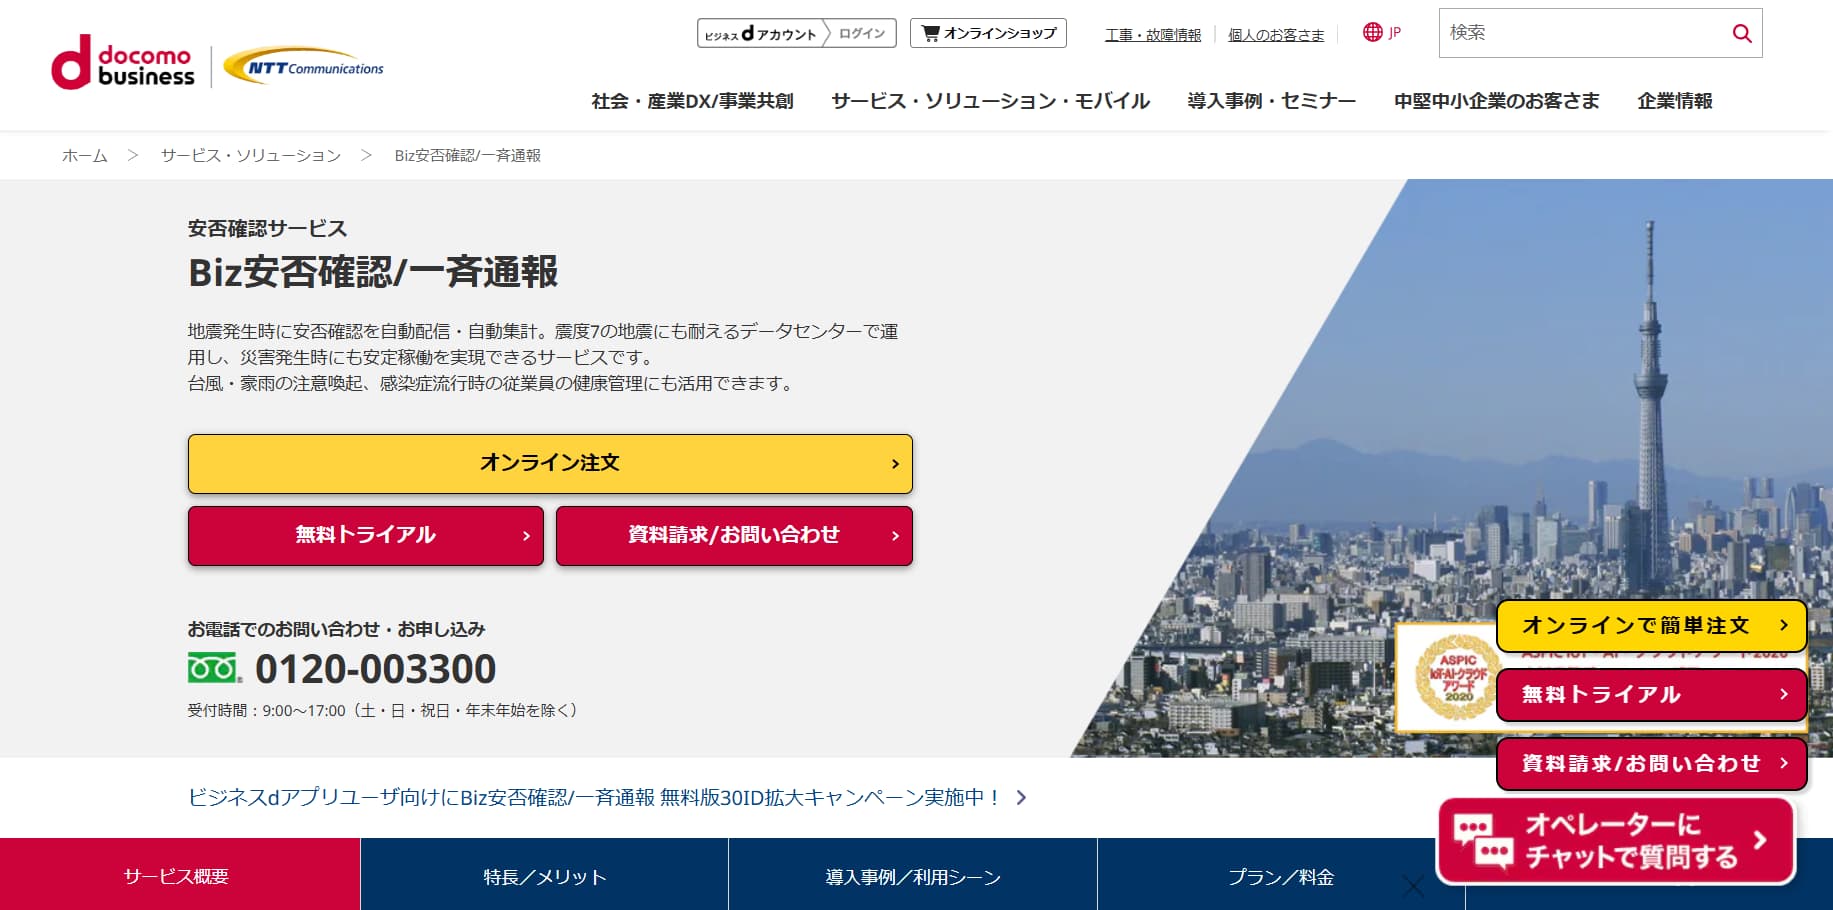Screen dimensions: 1833x910
Task: Follow the 個人のお客さま link
Action: click(x=1275, y=35)
